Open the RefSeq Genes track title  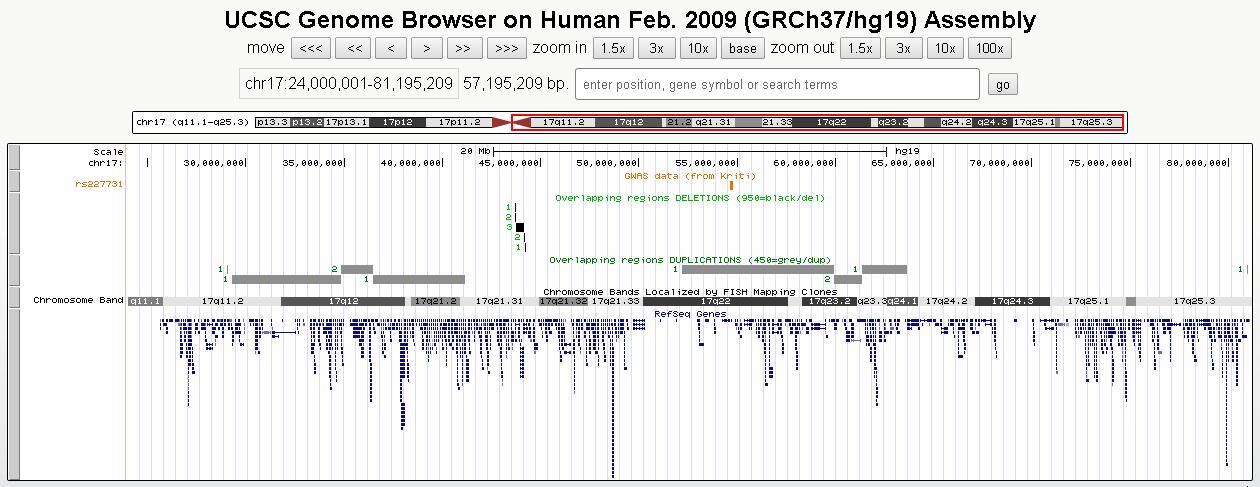coord(690,314)
